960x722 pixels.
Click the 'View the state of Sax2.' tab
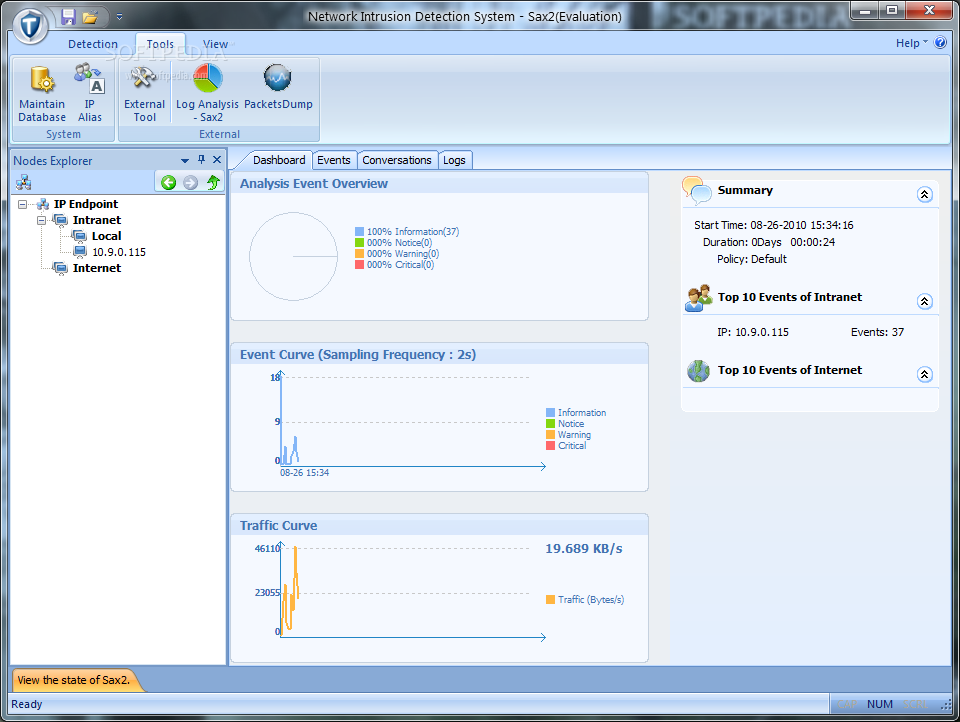point(73,680)
